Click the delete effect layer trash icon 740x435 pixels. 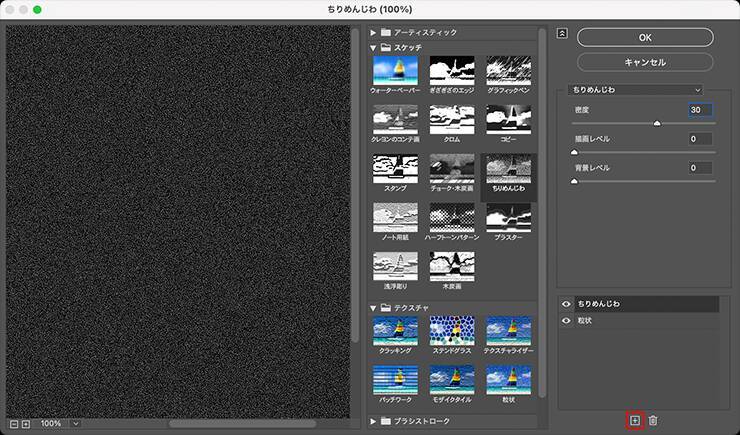click(x=652, y=421)
